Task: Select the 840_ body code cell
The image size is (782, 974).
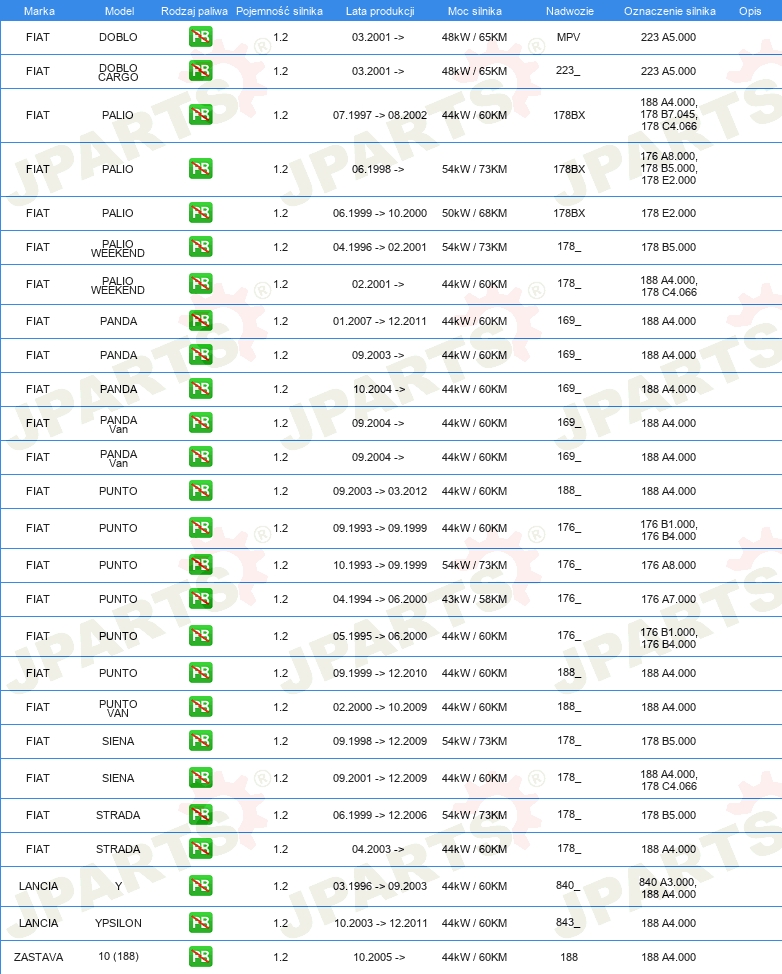Action: pos(568,885)
